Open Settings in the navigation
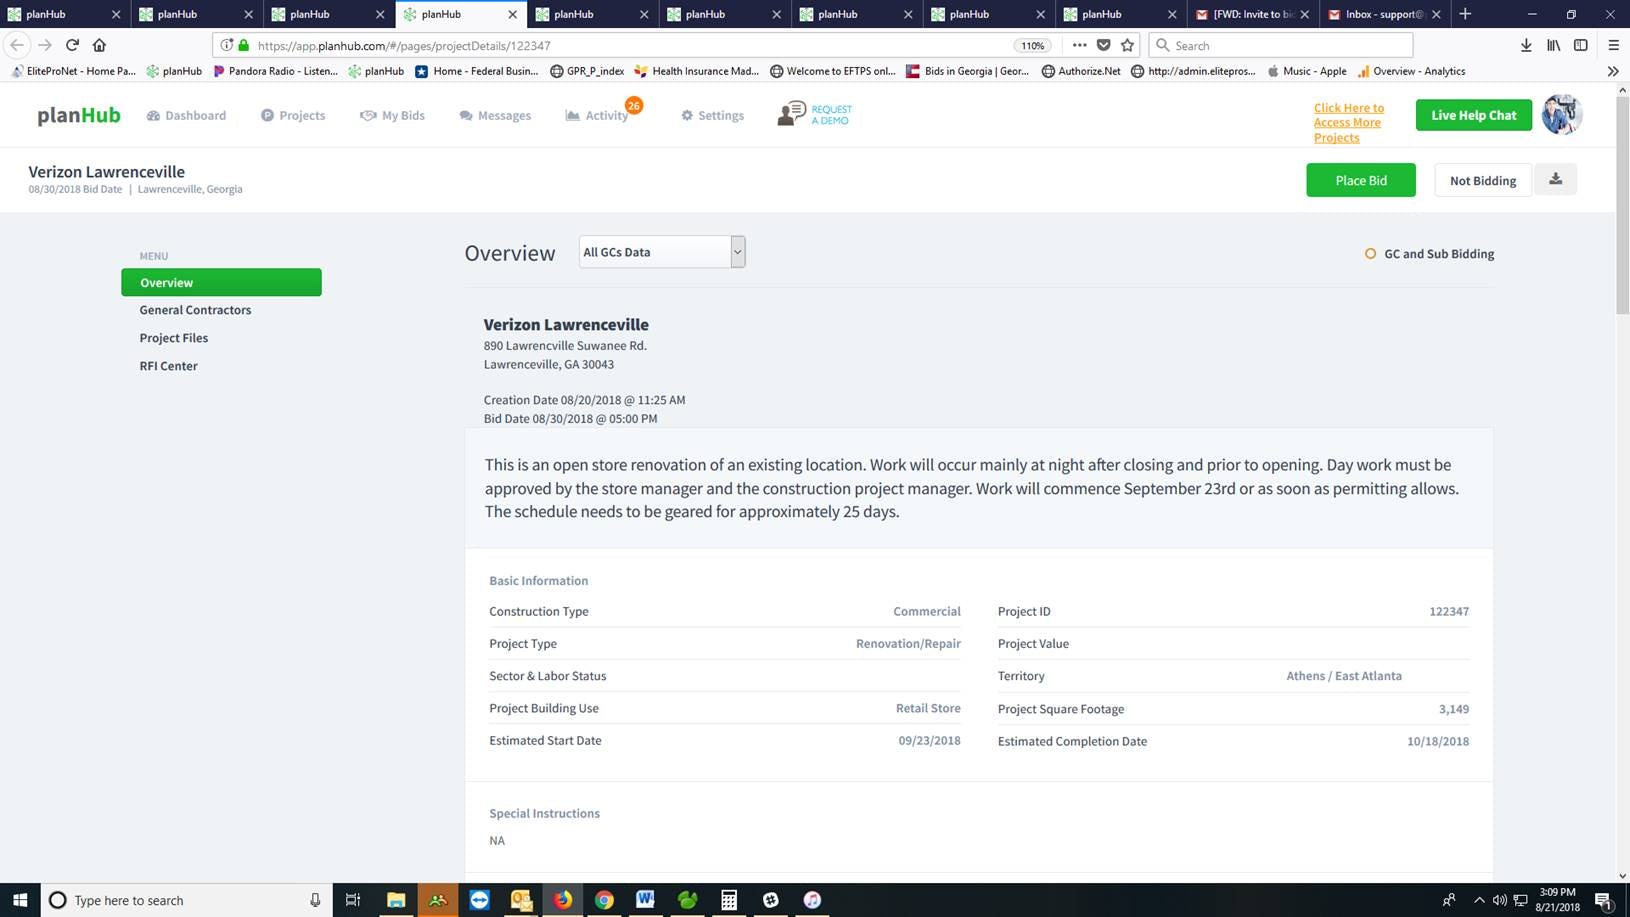The height and width of the screenshot is (917, 1630). (x=712, y=115)
